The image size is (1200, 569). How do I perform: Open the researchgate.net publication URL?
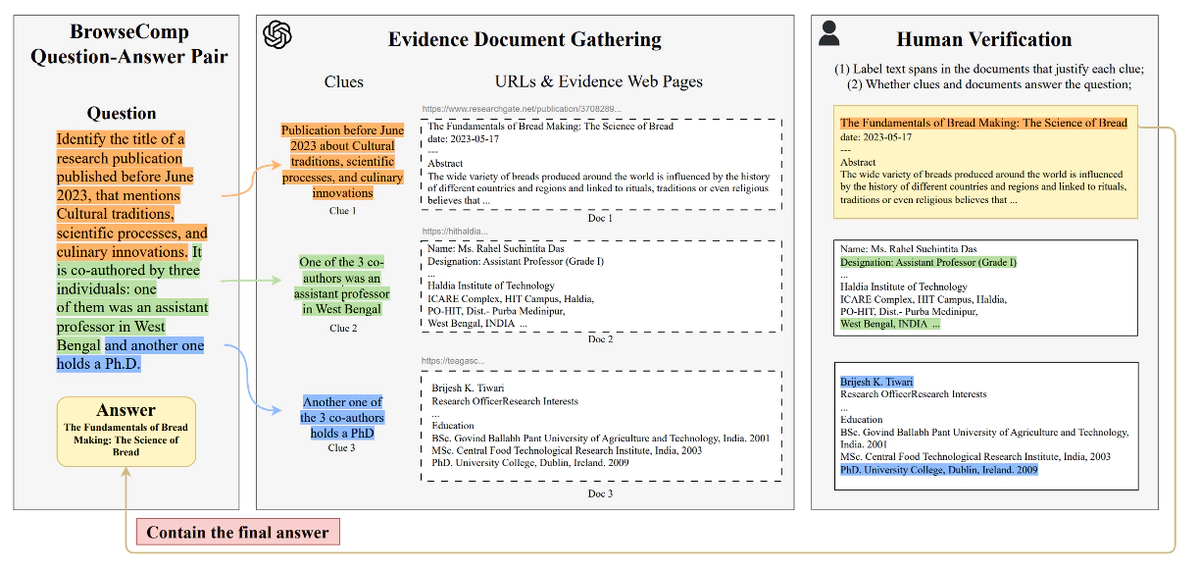point(521,108)
